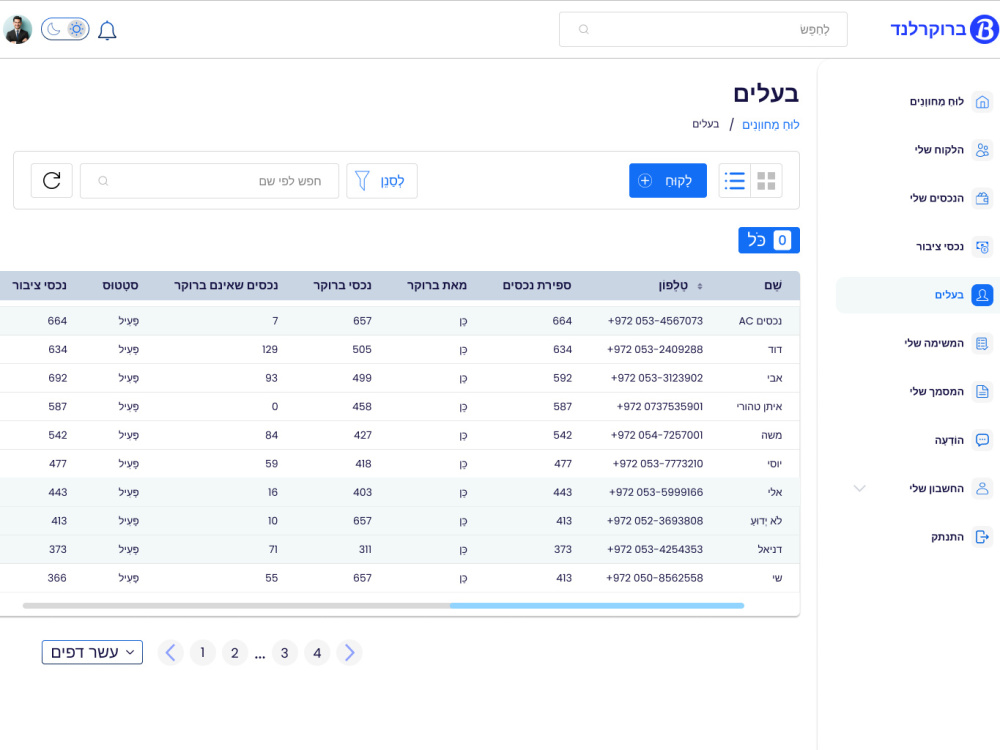Screen dimensions: 1000x750
Task: Click the home icon beside לוח מחוונים
Action: click(982, 102)
